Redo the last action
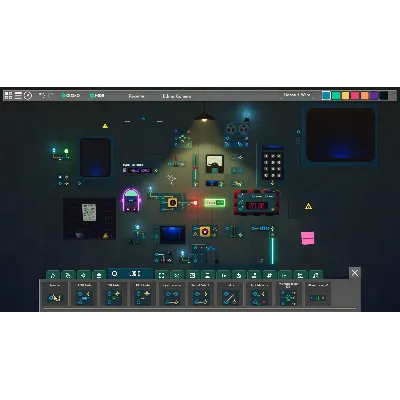Image resolution: width=400 pixels, height=400 pixels. pyautogui.click(x=50, y=96)
